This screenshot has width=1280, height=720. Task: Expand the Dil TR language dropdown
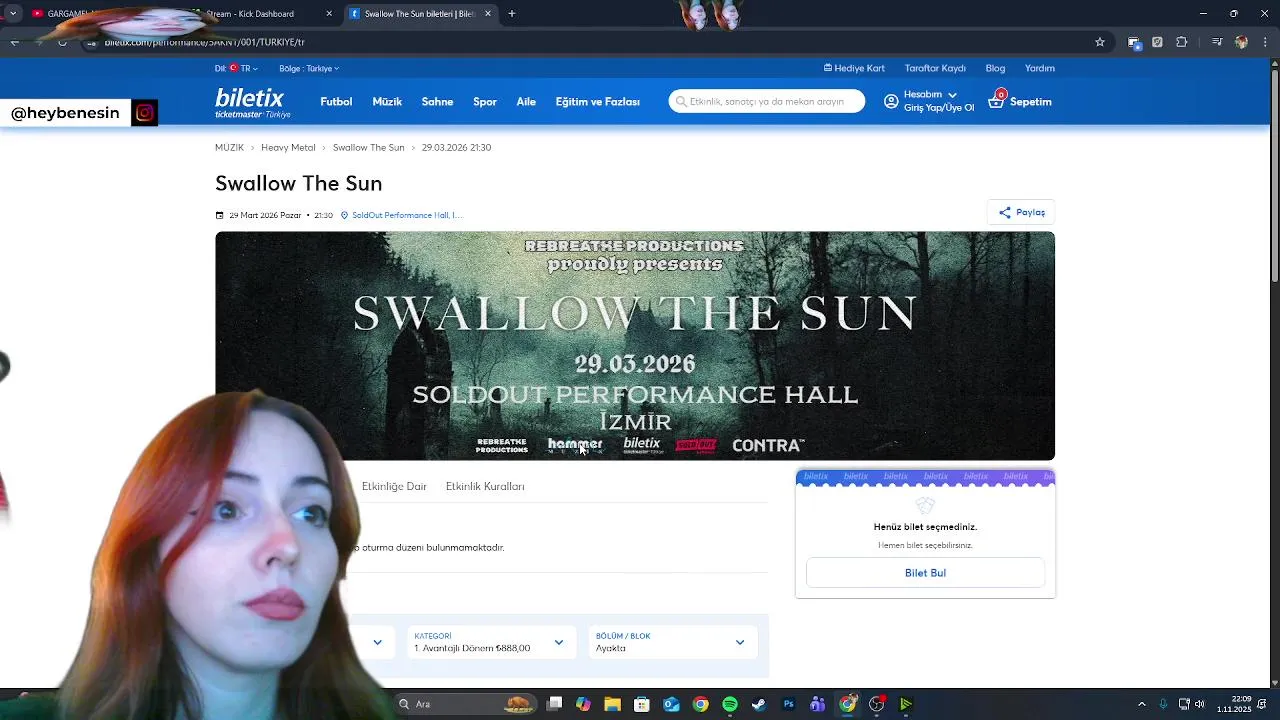tap(236, 68)
